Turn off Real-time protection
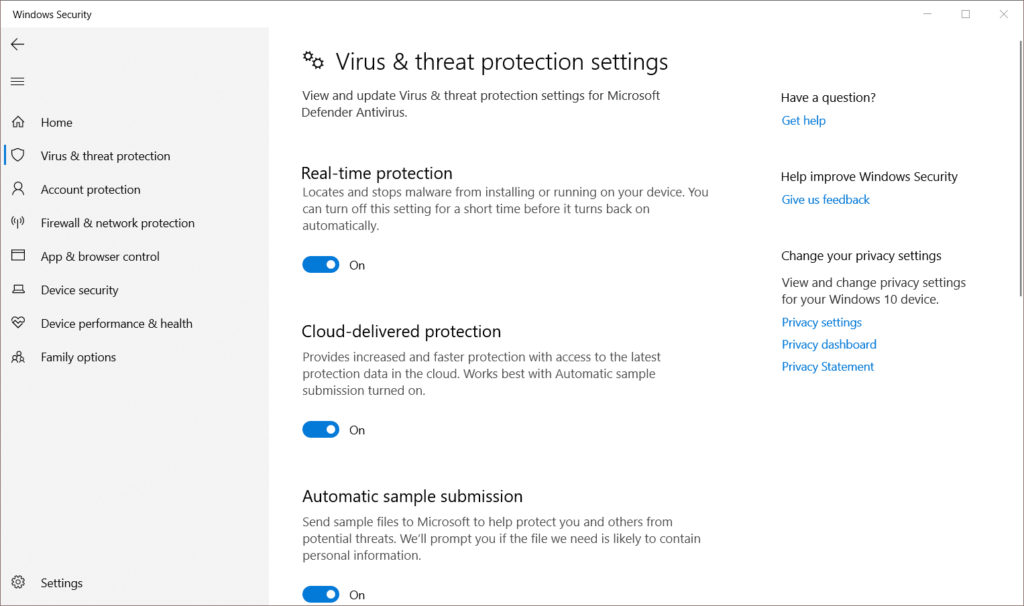Image resolution: width=1024 pixels, height=606 pixels. (x=320, y=264)
